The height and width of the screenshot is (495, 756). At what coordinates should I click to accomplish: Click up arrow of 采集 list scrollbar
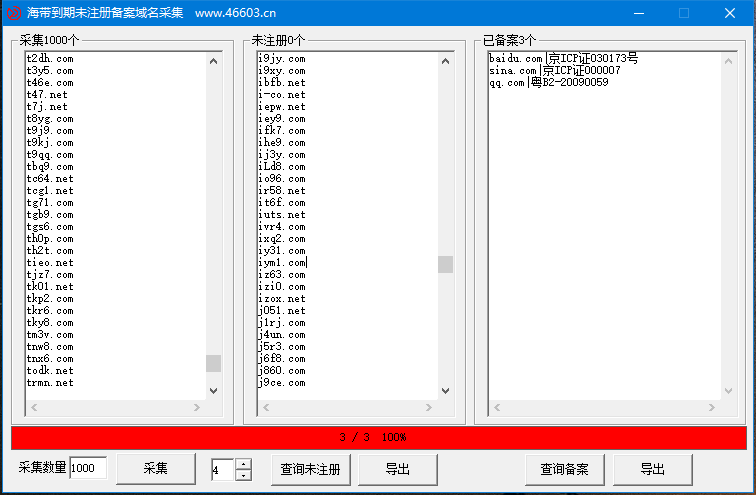(214, 61)
